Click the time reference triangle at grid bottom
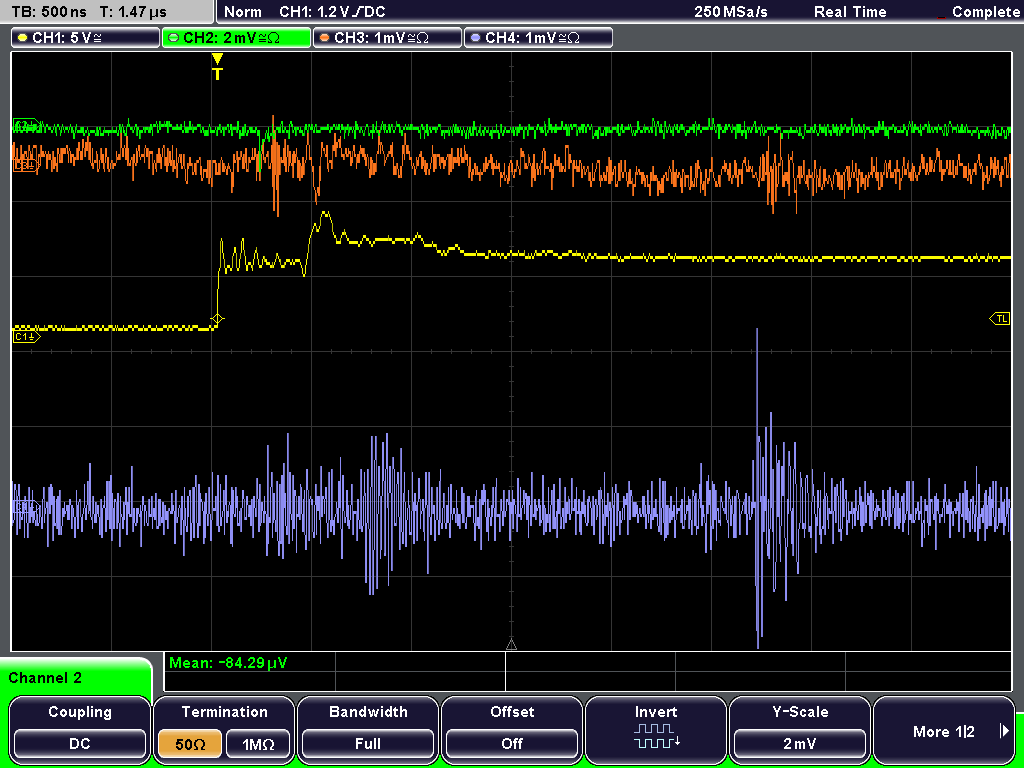 click(x=511, y=645)
